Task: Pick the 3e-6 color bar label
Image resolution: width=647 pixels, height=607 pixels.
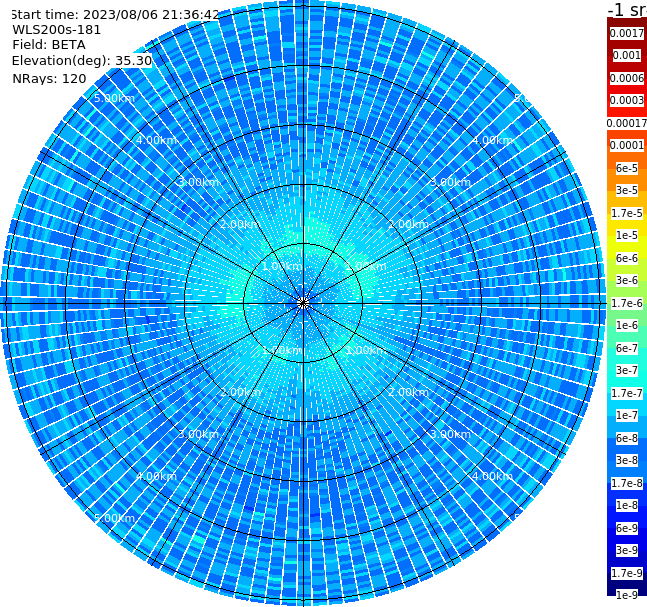Action: [x=627, y=280]
